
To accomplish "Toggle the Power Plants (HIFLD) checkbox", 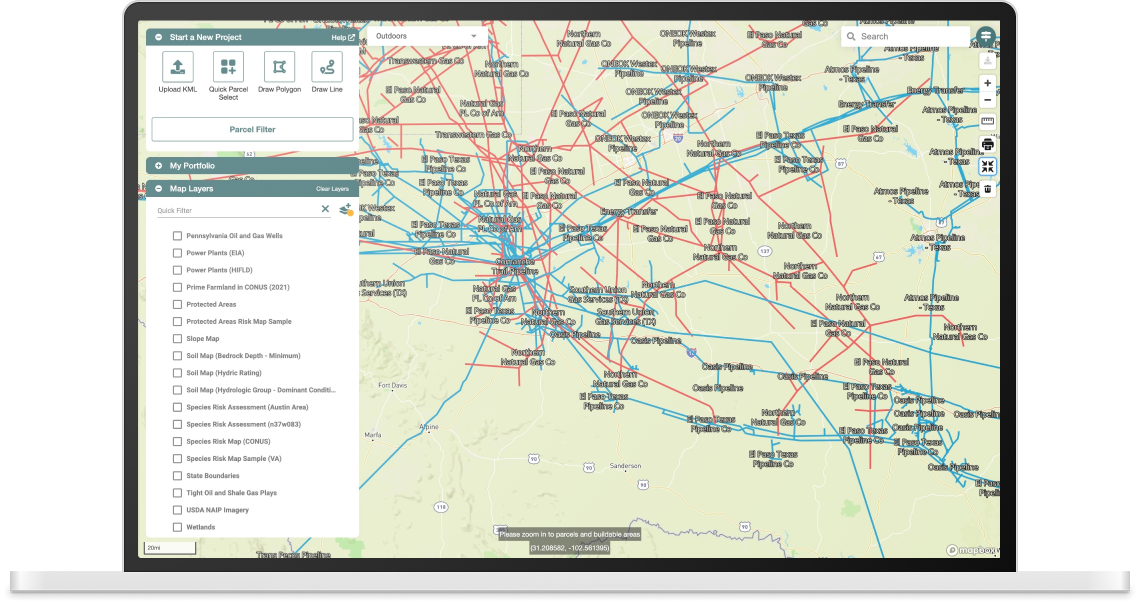I will [177, 270].
